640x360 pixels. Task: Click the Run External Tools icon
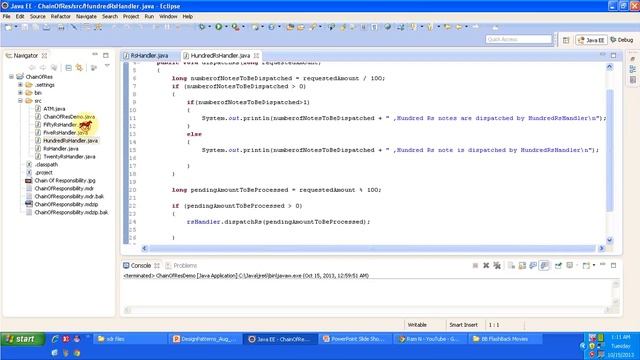[x=236, y=27]
